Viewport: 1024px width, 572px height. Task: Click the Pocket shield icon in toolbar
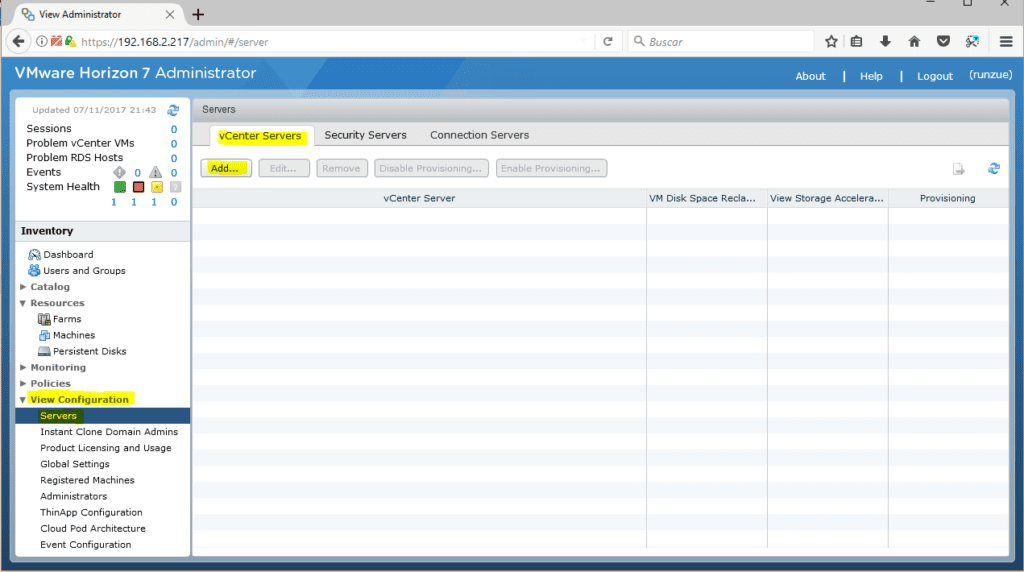943,42
